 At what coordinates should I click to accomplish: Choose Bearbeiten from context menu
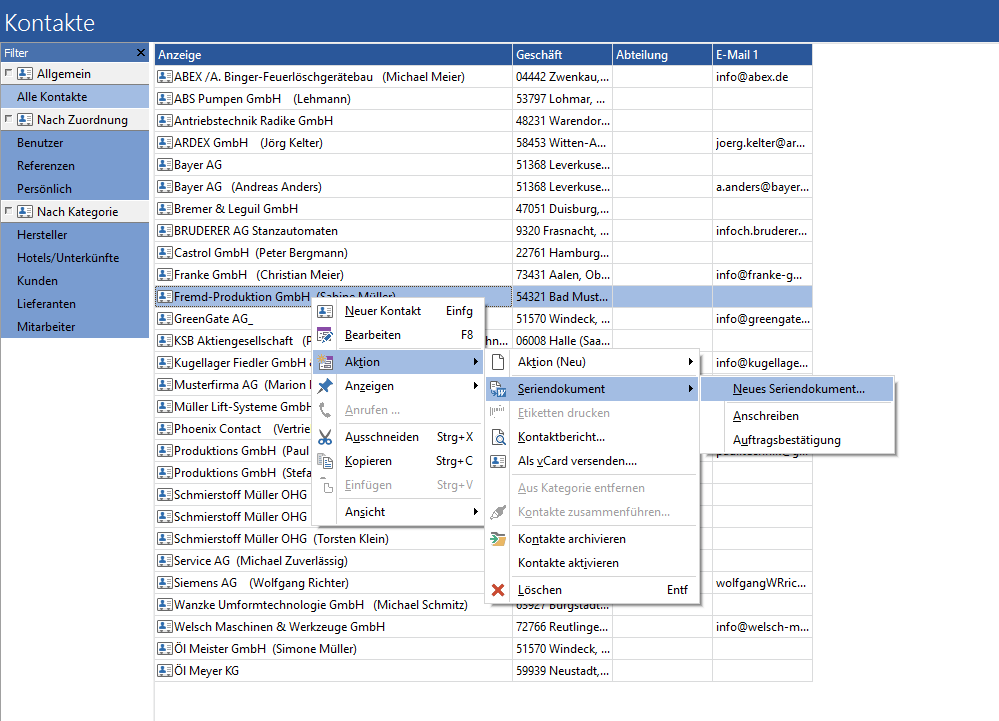(399, 335)
